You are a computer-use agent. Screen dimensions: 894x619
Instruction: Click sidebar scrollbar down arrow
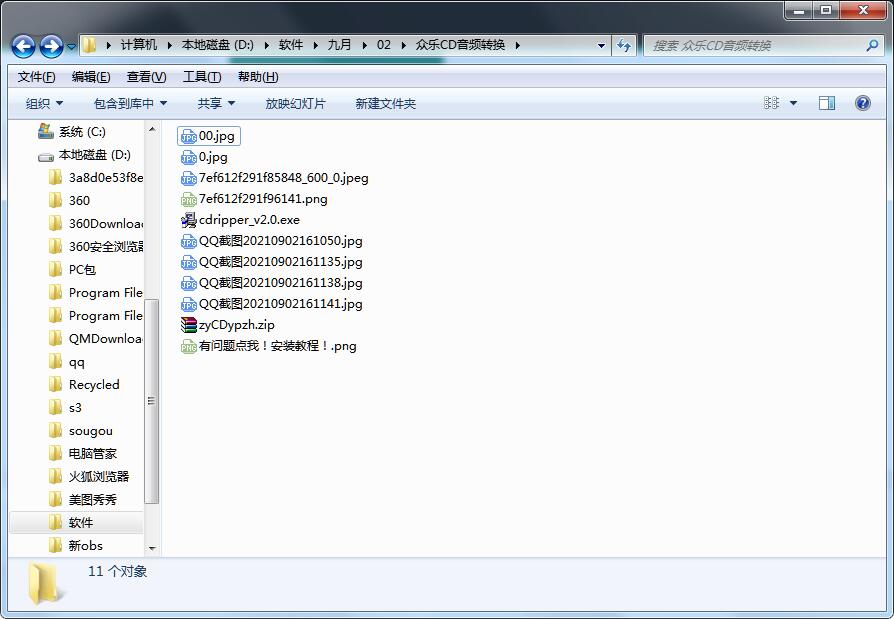[x=152, y=548]
